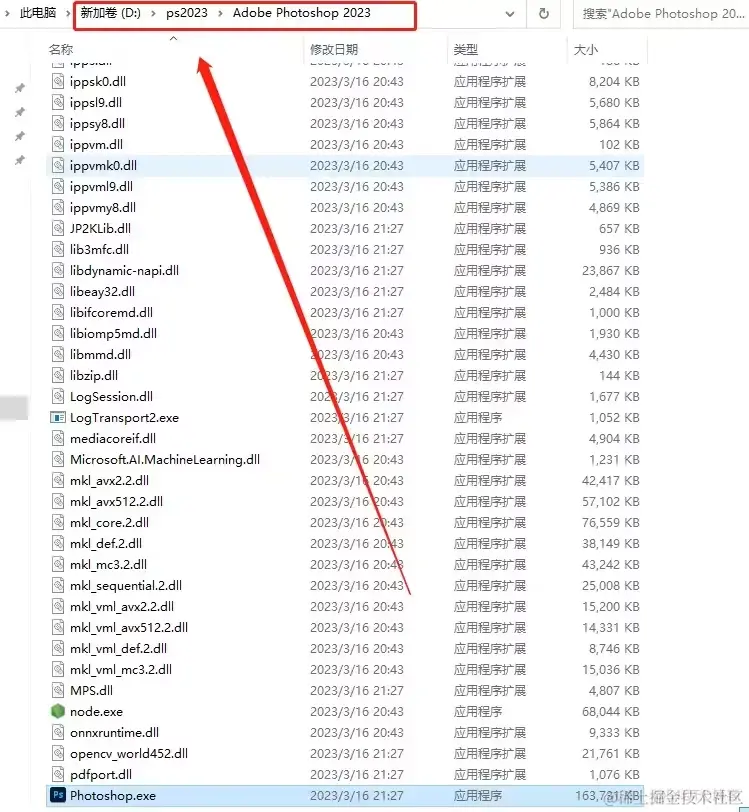Select libeay32.dll file name
The width and height of the screenshot is (749, 812).
(x=103, y=292)
